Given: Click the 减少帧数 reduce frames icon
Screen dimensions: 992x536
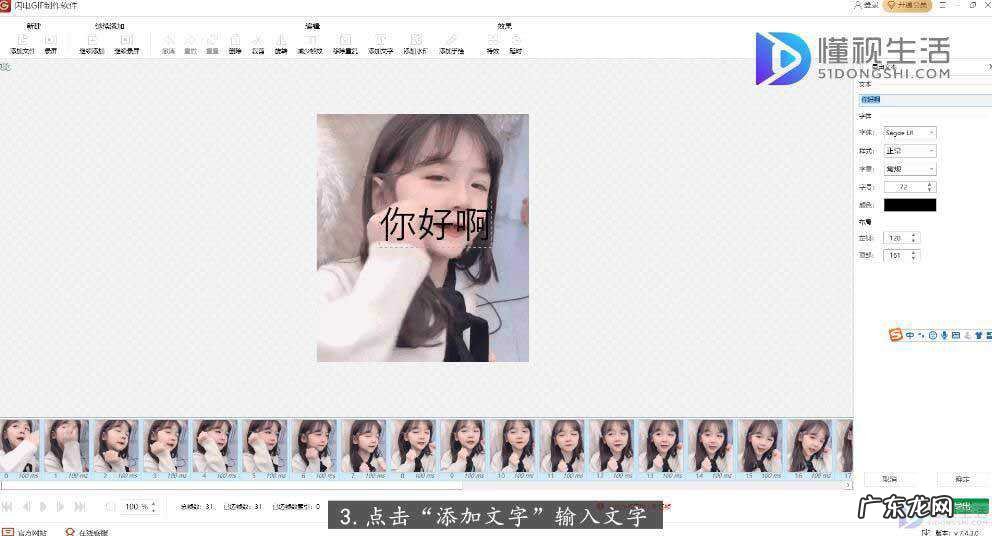Looking at the screenshot, I should tap(310, 40).
